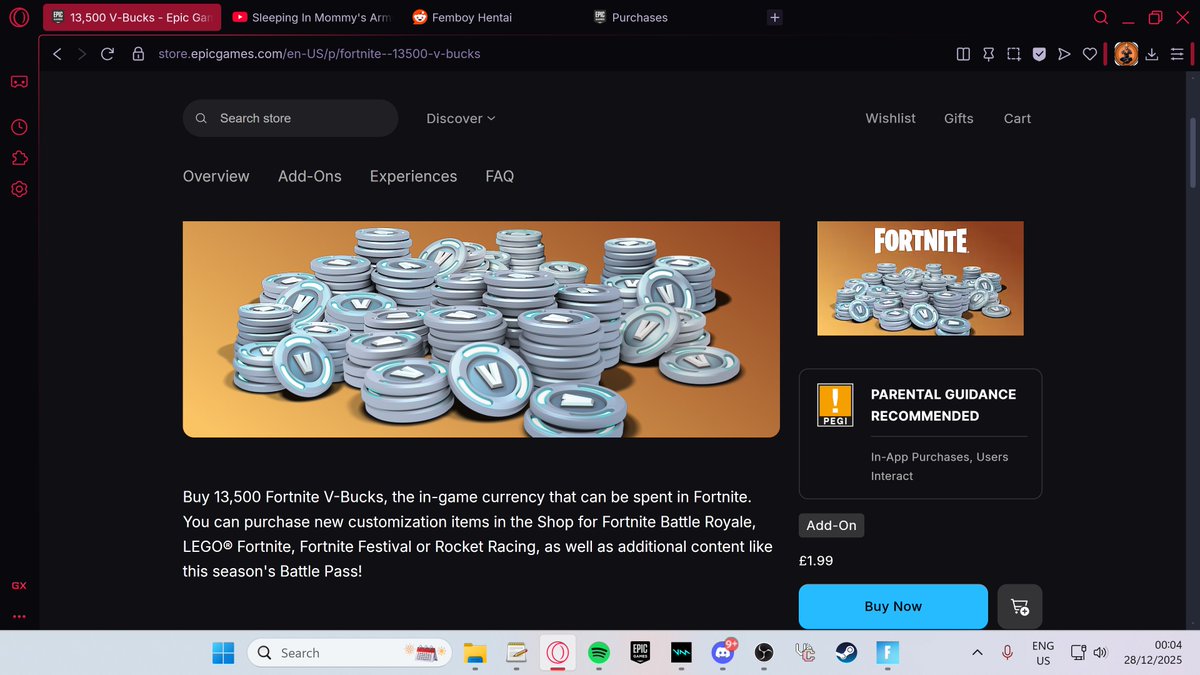This screenshot has height=675, width=1200.
Task: Take a snapshot with the capture icon
Action: (x=1013, y=54)
